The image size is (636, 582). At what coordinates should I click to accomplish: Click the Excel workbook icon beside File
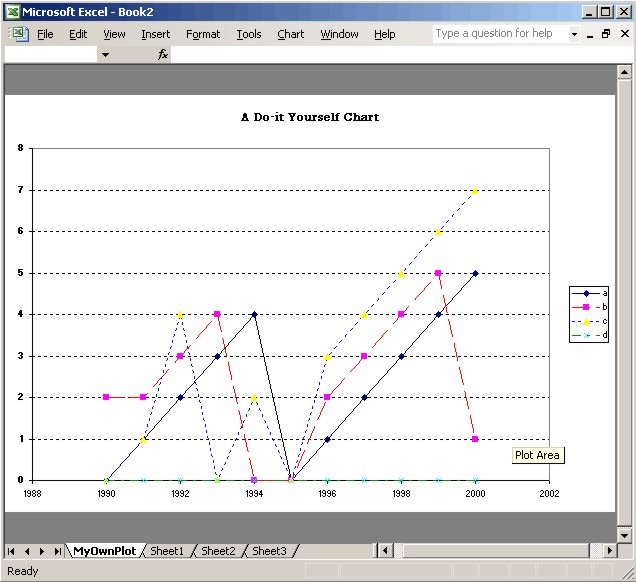coord(18,34)
